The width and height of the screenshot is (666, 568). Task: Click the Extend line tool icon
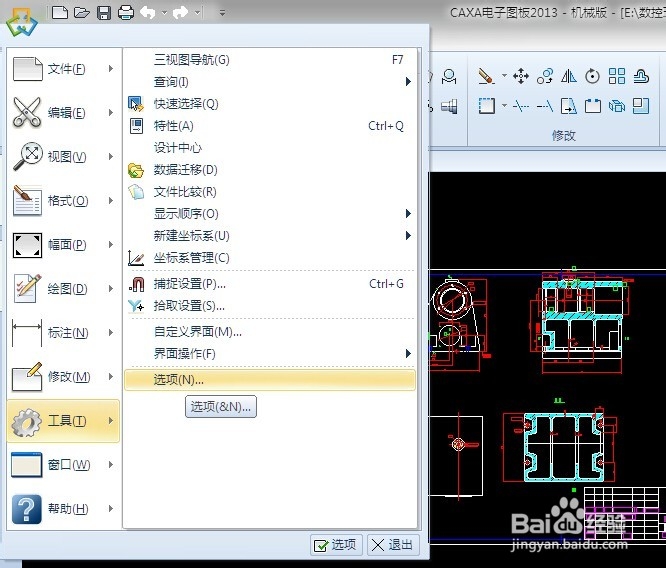tap(545, 106)
